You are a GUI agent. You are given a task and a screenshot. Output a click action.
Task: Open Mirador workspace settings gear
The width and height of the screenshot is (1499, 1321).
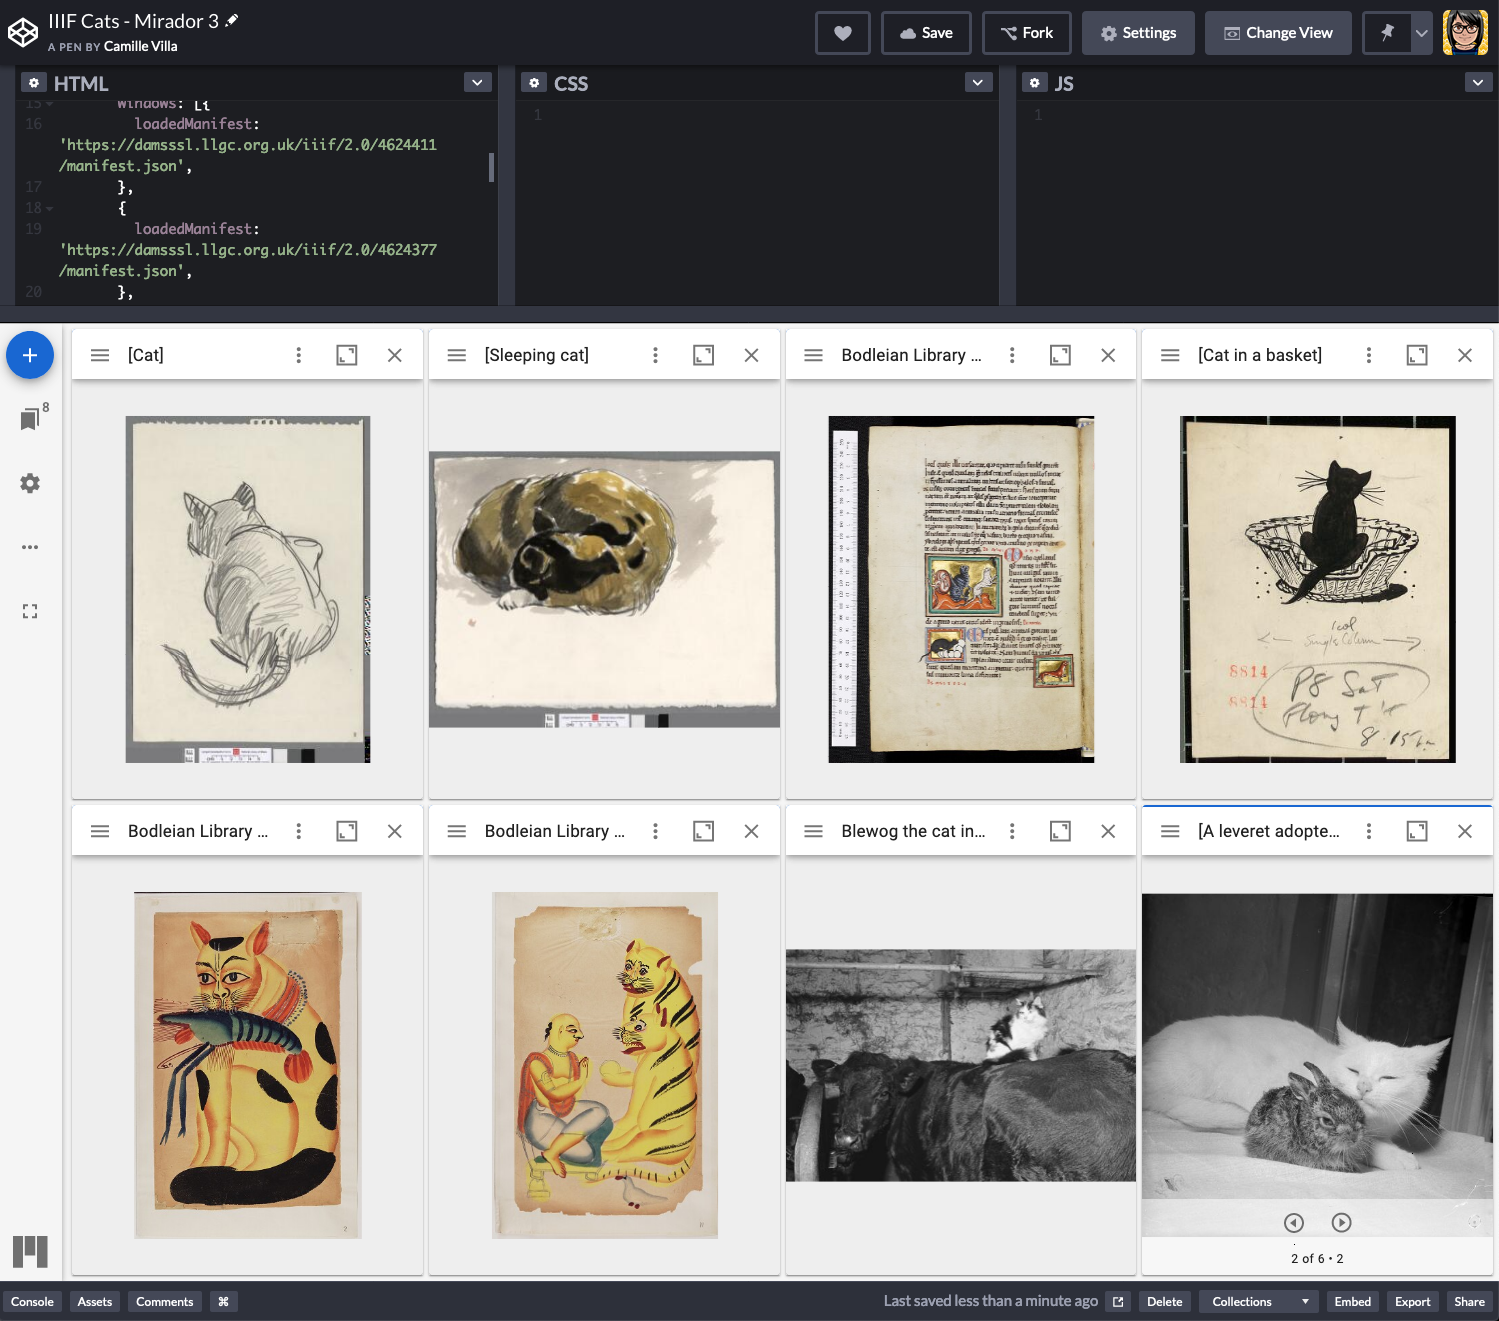(30, 483)
